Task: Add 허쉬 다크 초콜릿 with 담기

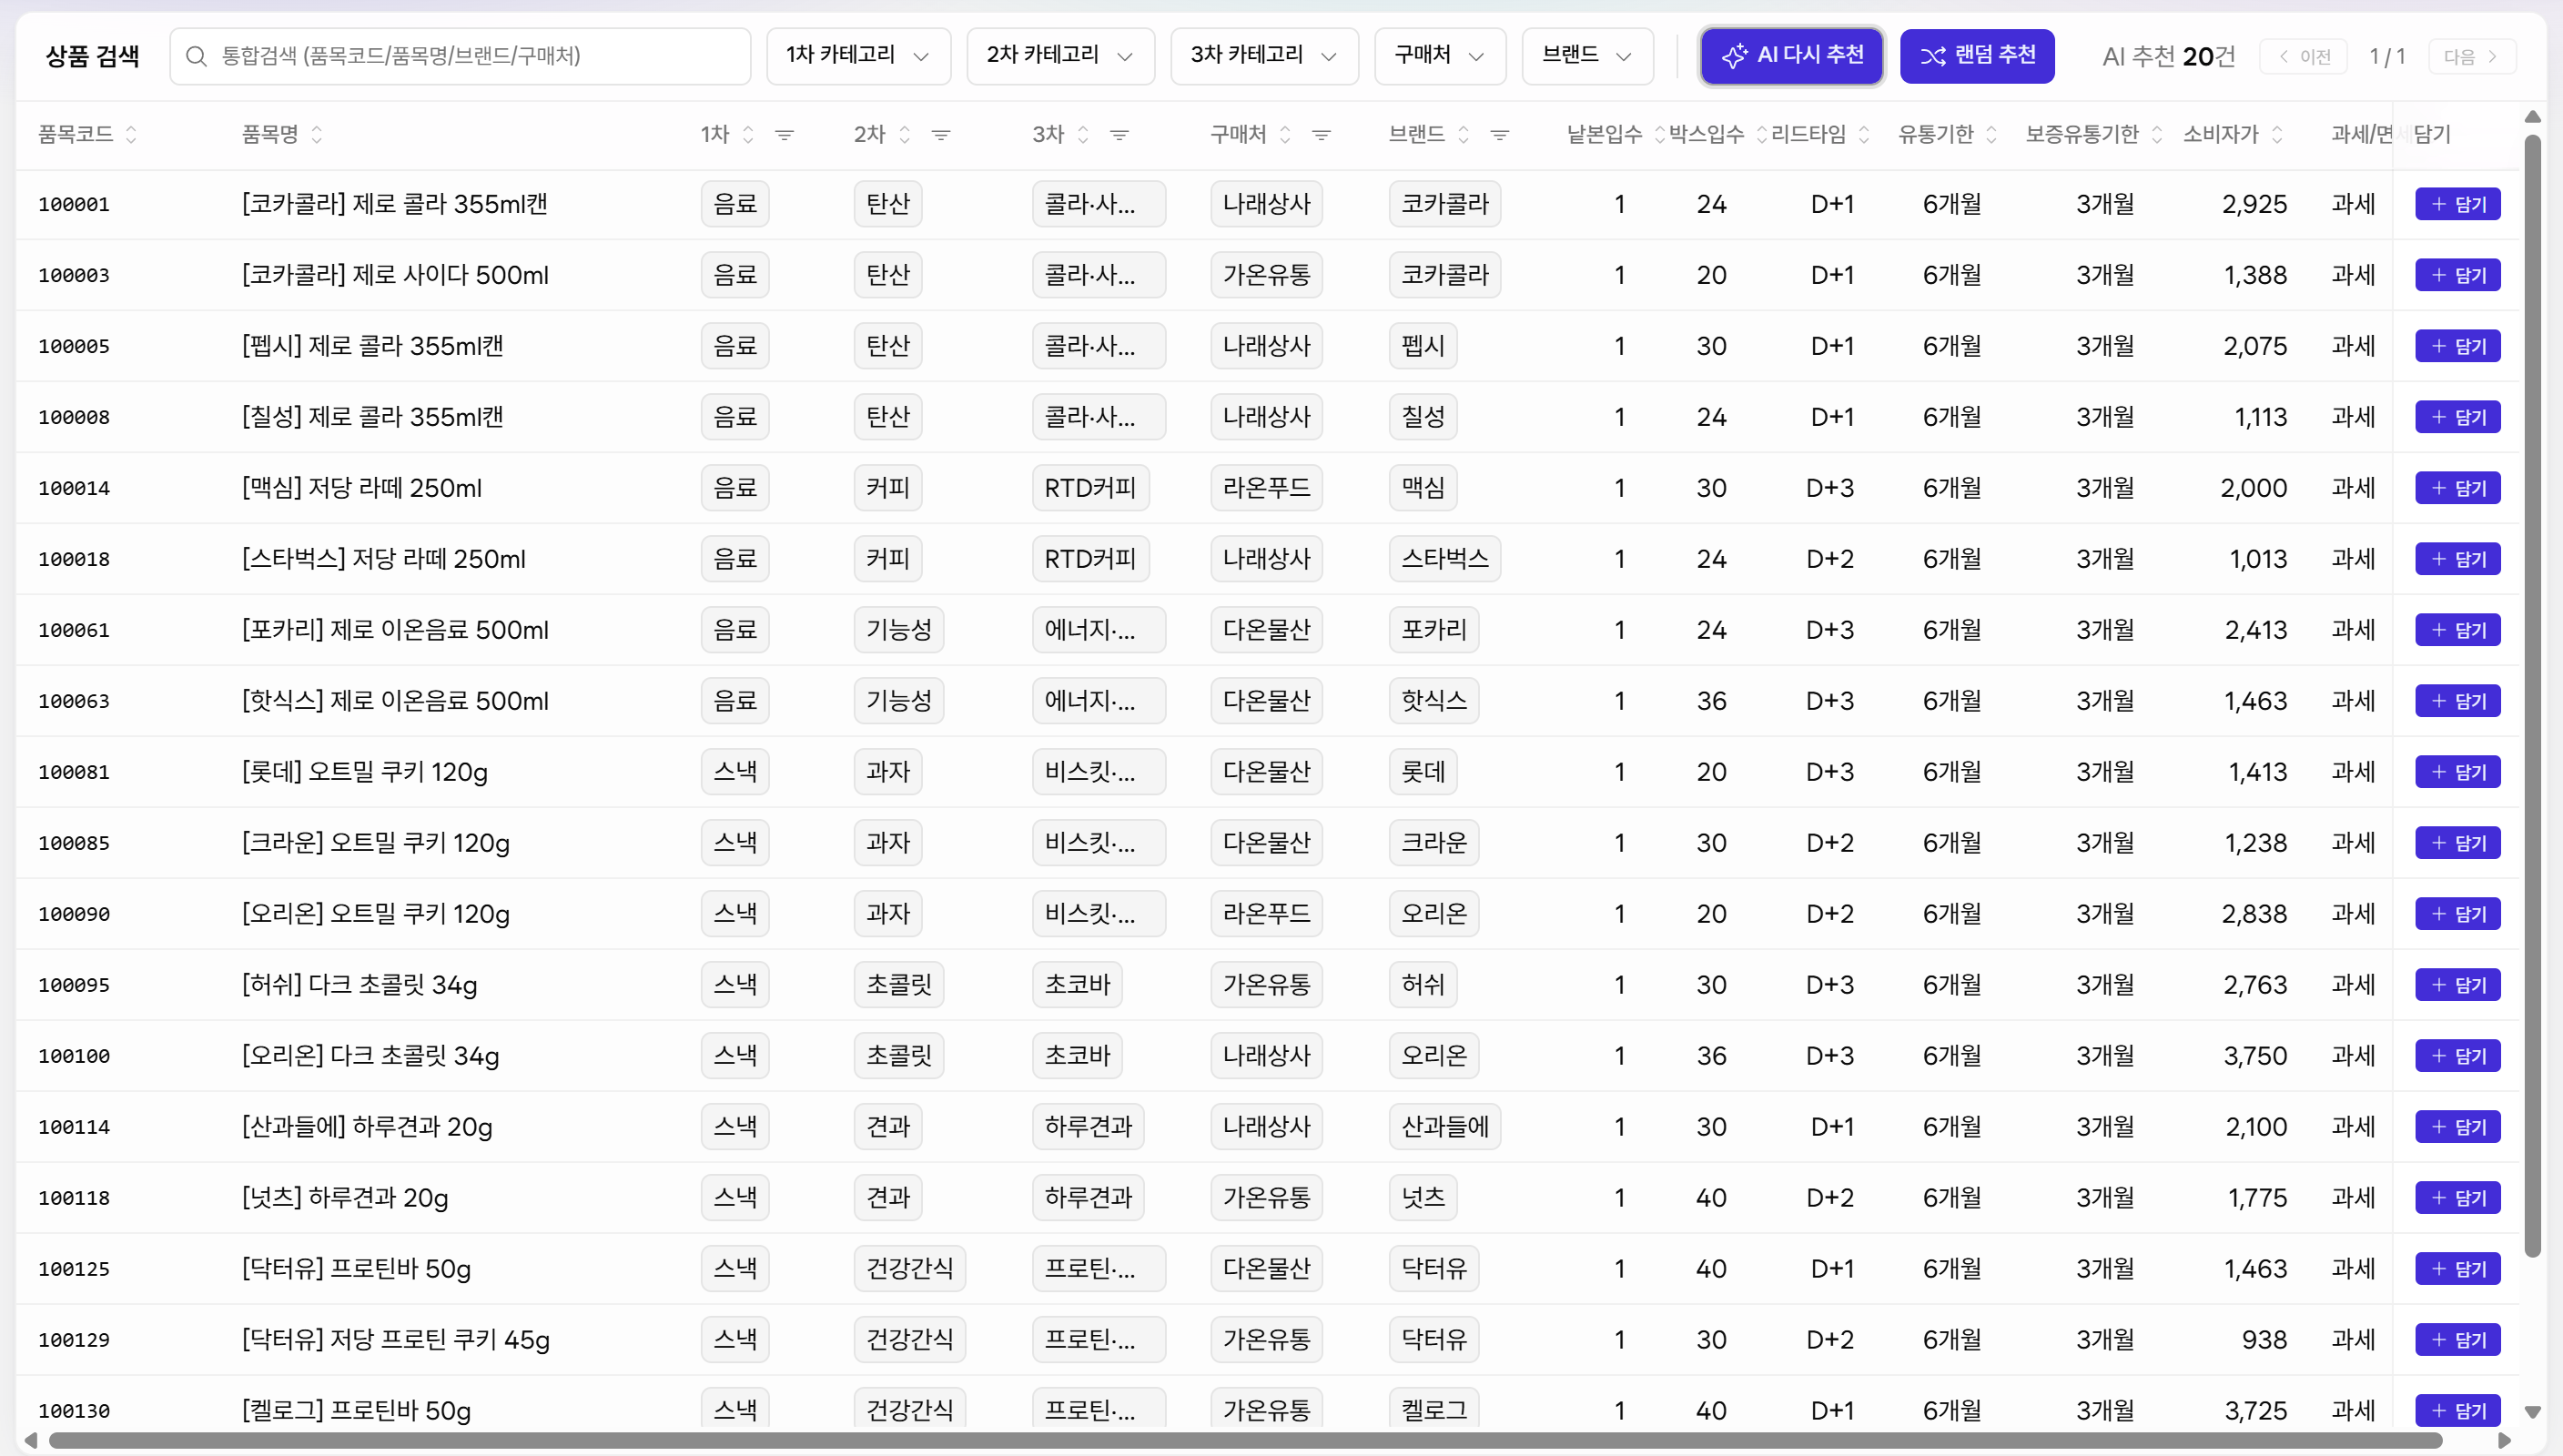Action: [x=2458, y=985]
